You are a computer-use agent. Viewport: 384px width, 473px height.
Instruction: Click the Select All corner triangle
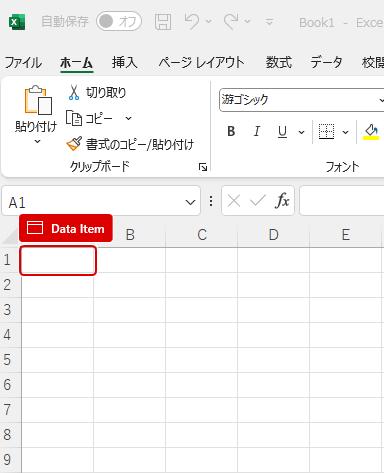click(11, 235)
